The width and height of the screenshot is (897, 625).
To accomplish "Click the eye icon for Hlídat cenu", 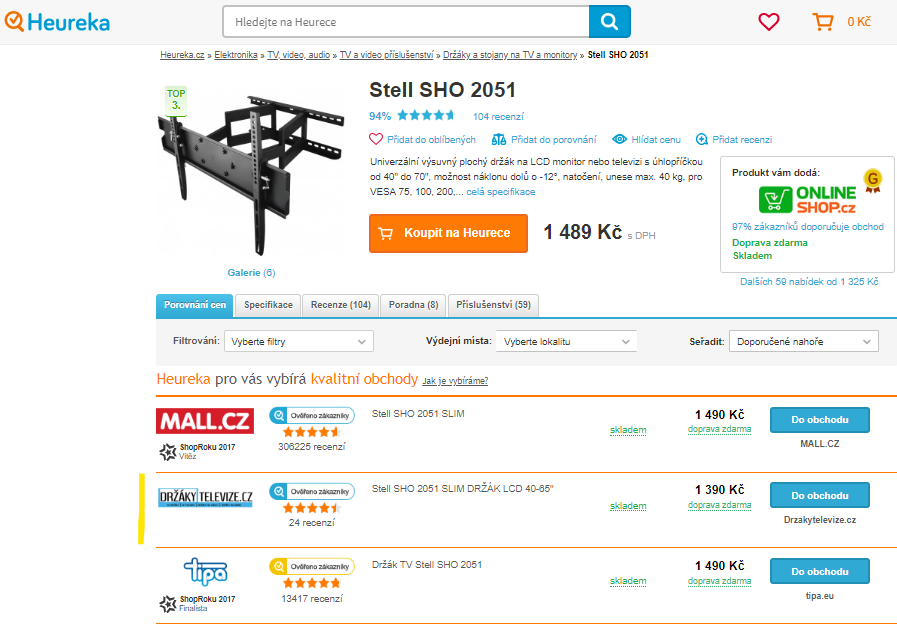I will 619,139.
